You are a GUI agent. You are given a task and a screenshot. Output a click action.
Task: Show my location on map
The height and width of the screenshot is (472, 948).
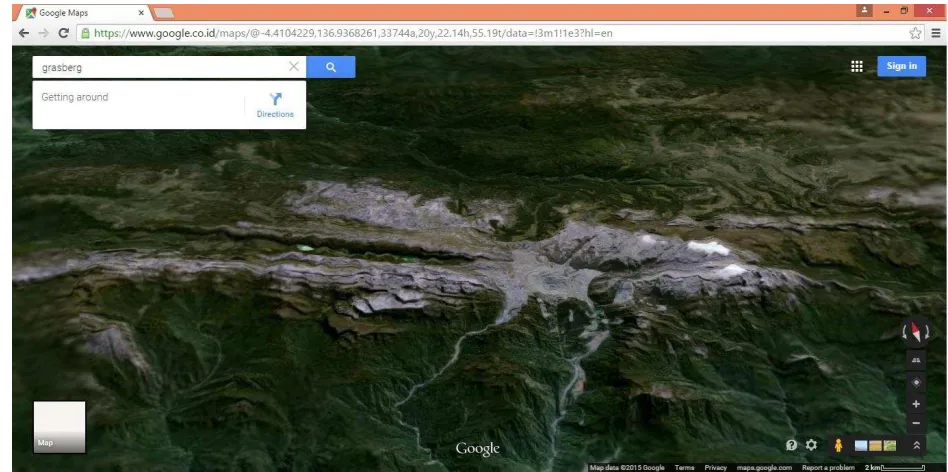click(916, 383)
